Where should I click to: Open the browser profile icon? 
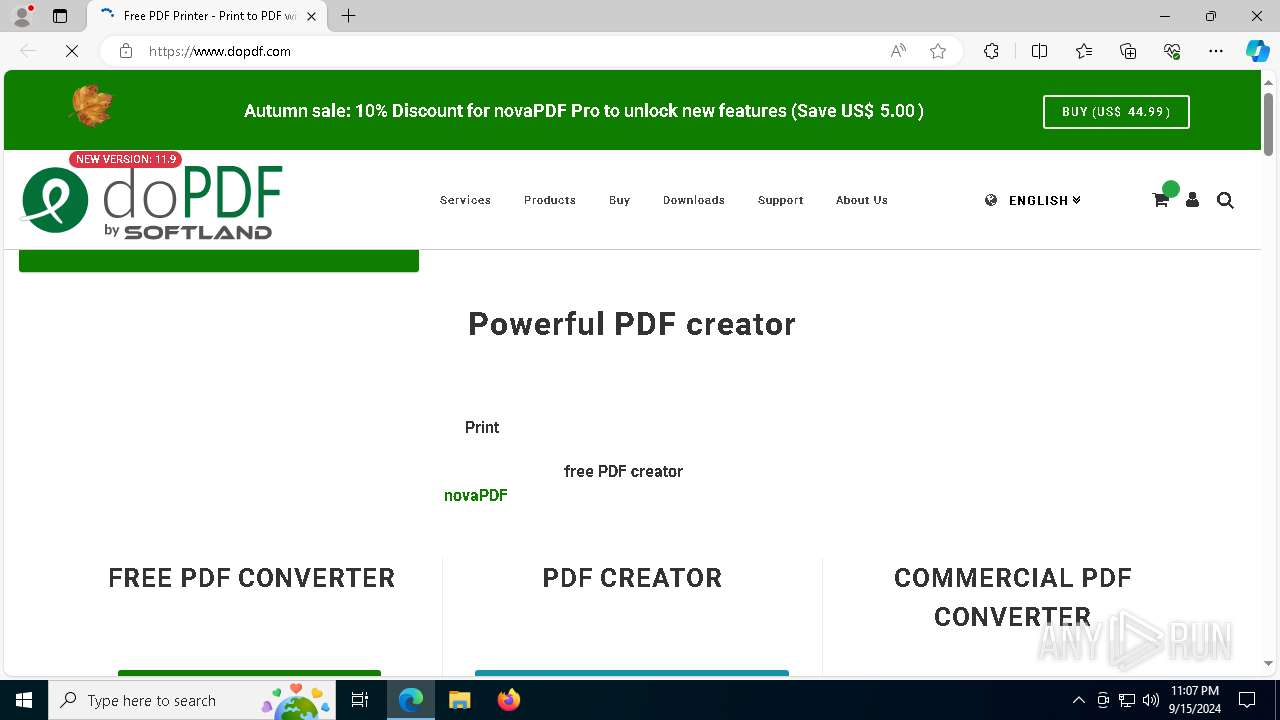(x=22, y=16)
